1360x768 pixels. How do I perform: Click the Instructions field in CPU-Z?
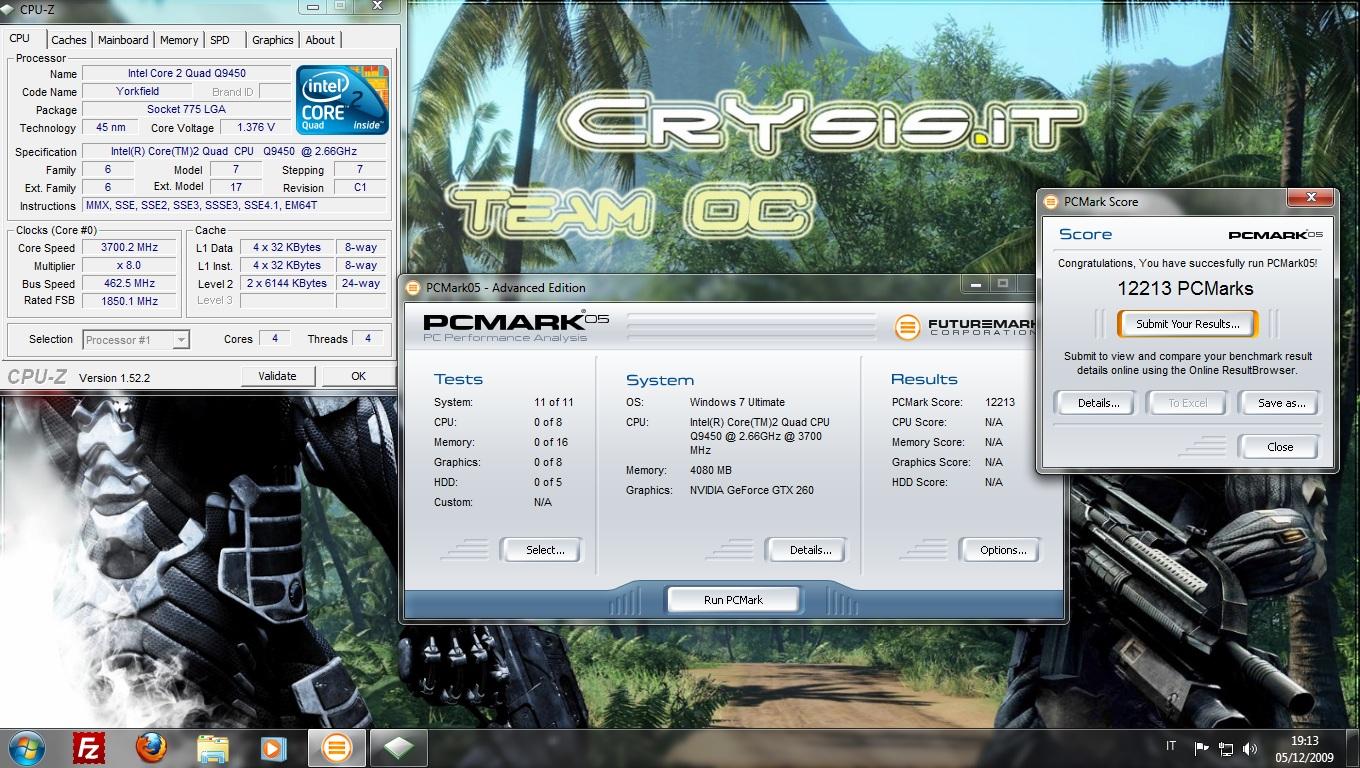pyautogui.click(x=235, y=206)
